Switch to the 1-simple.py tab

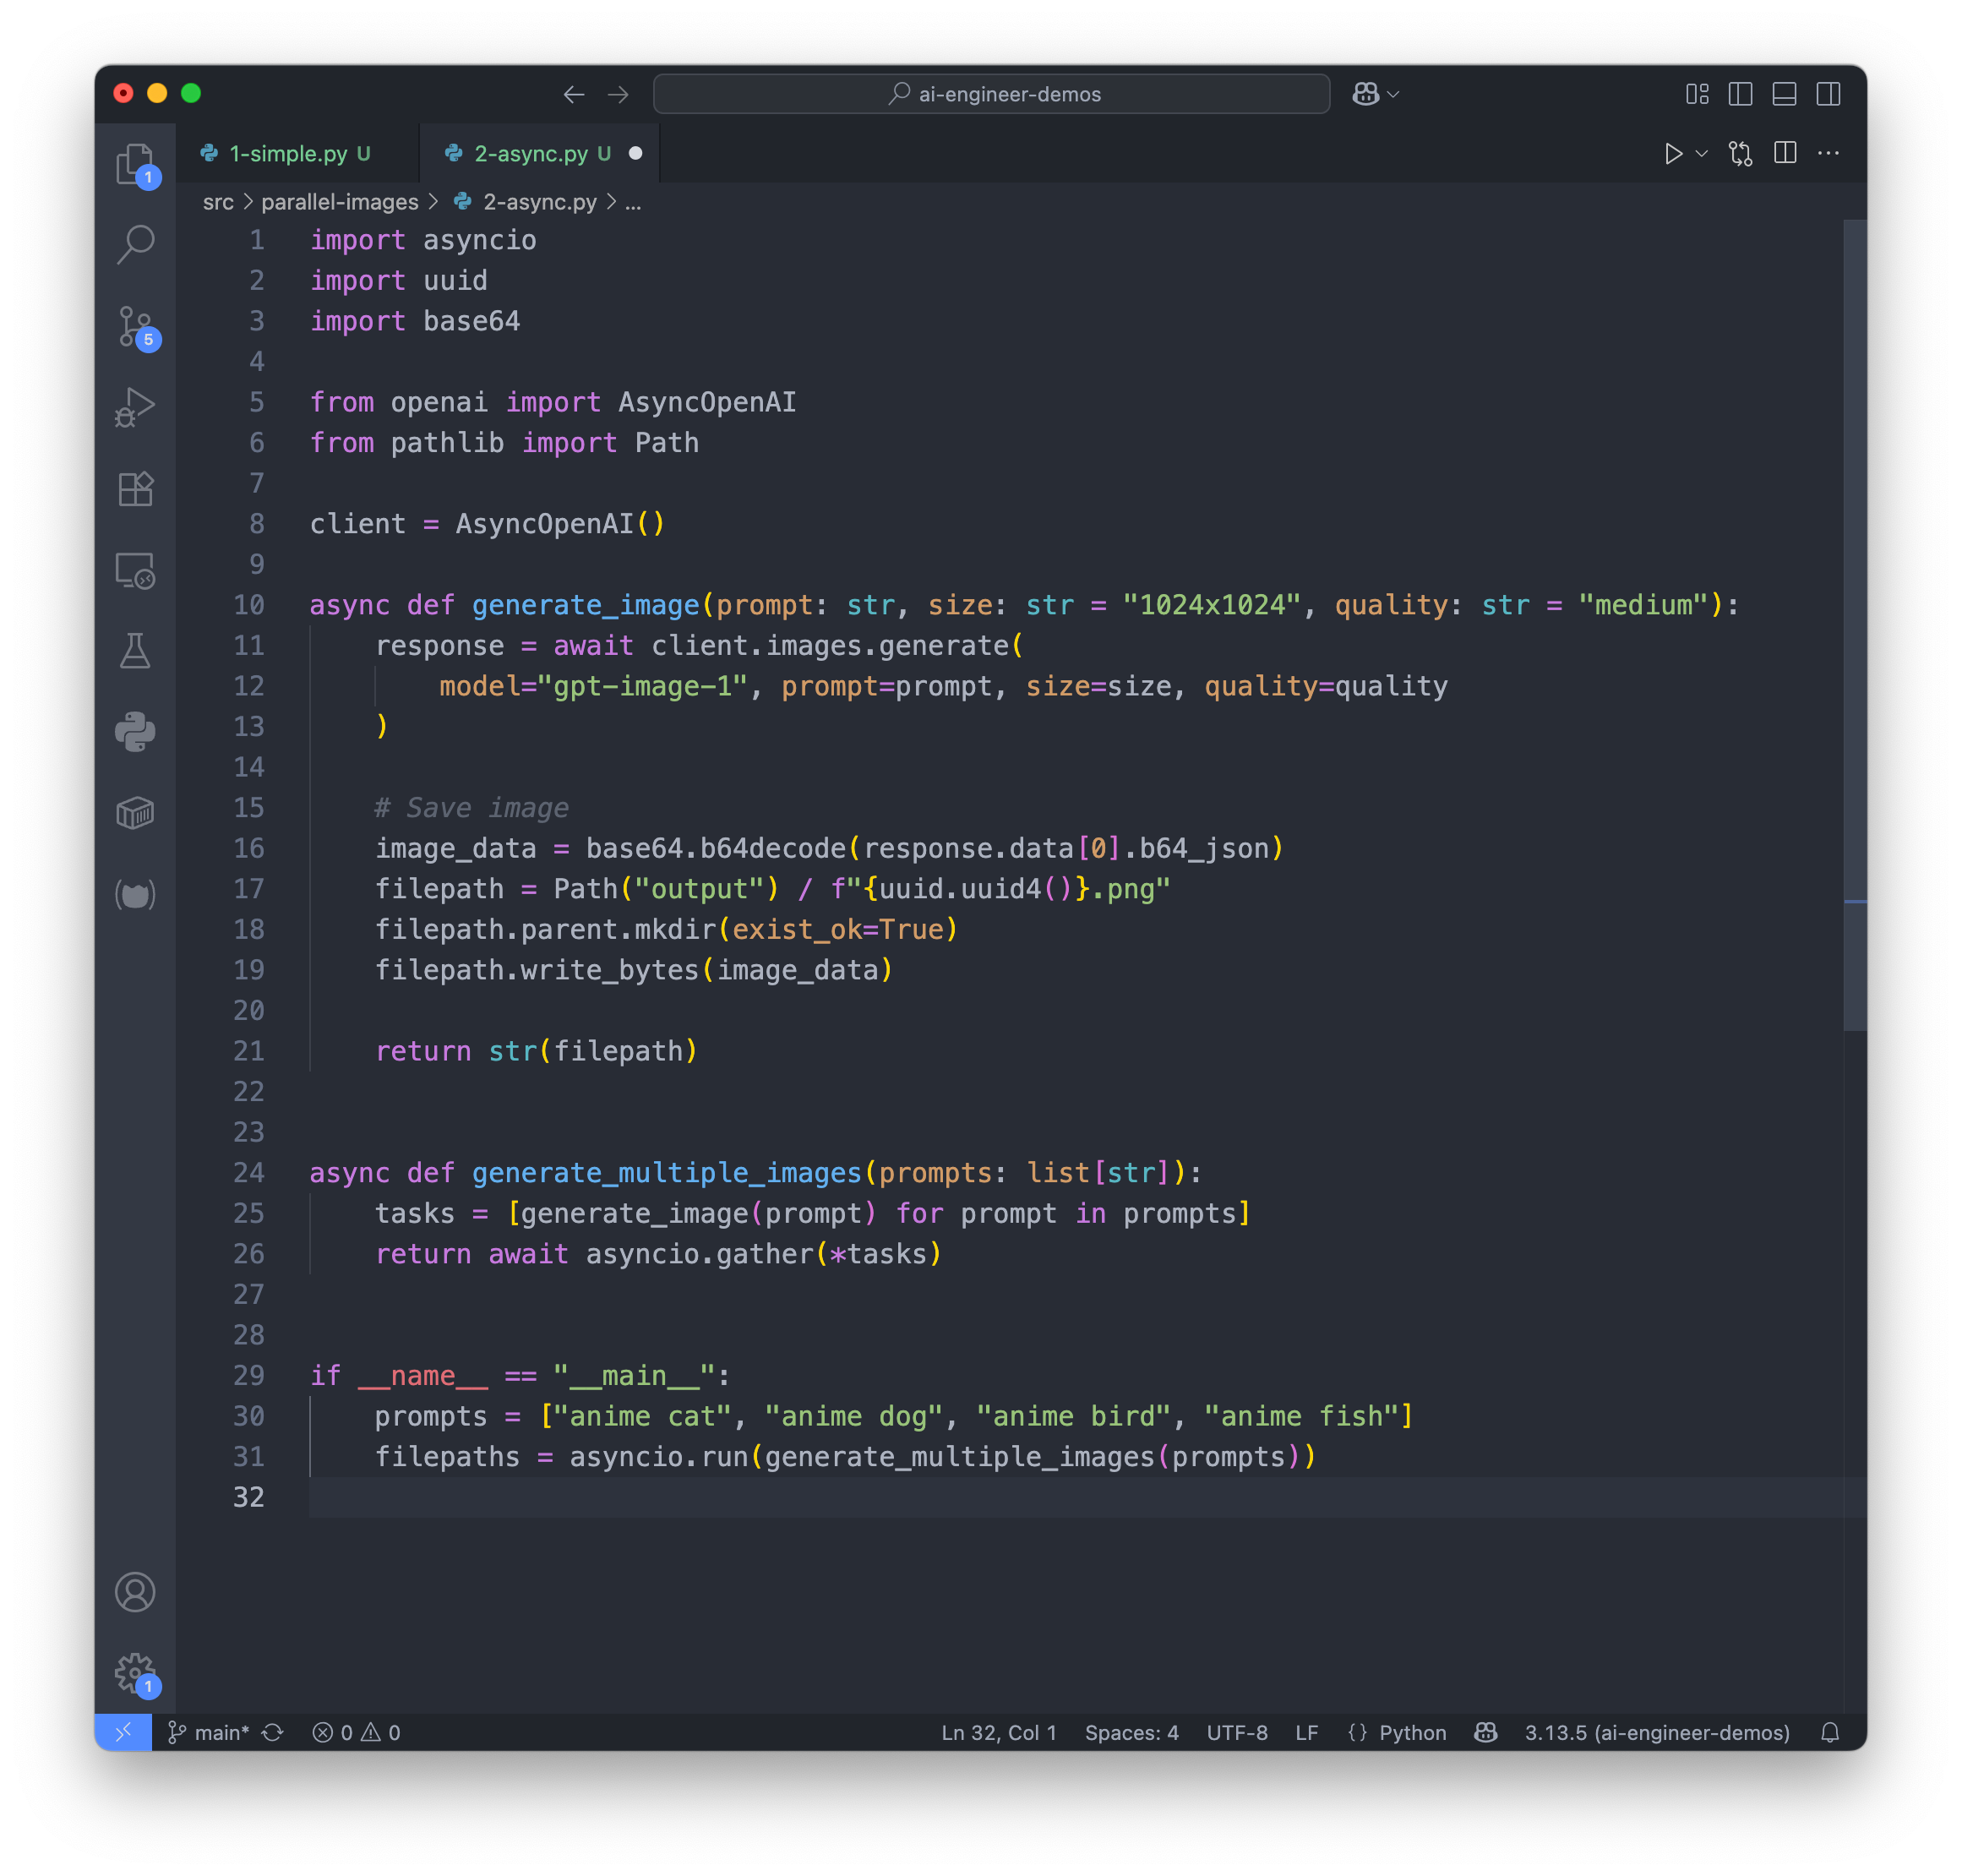tap(288, 153)
